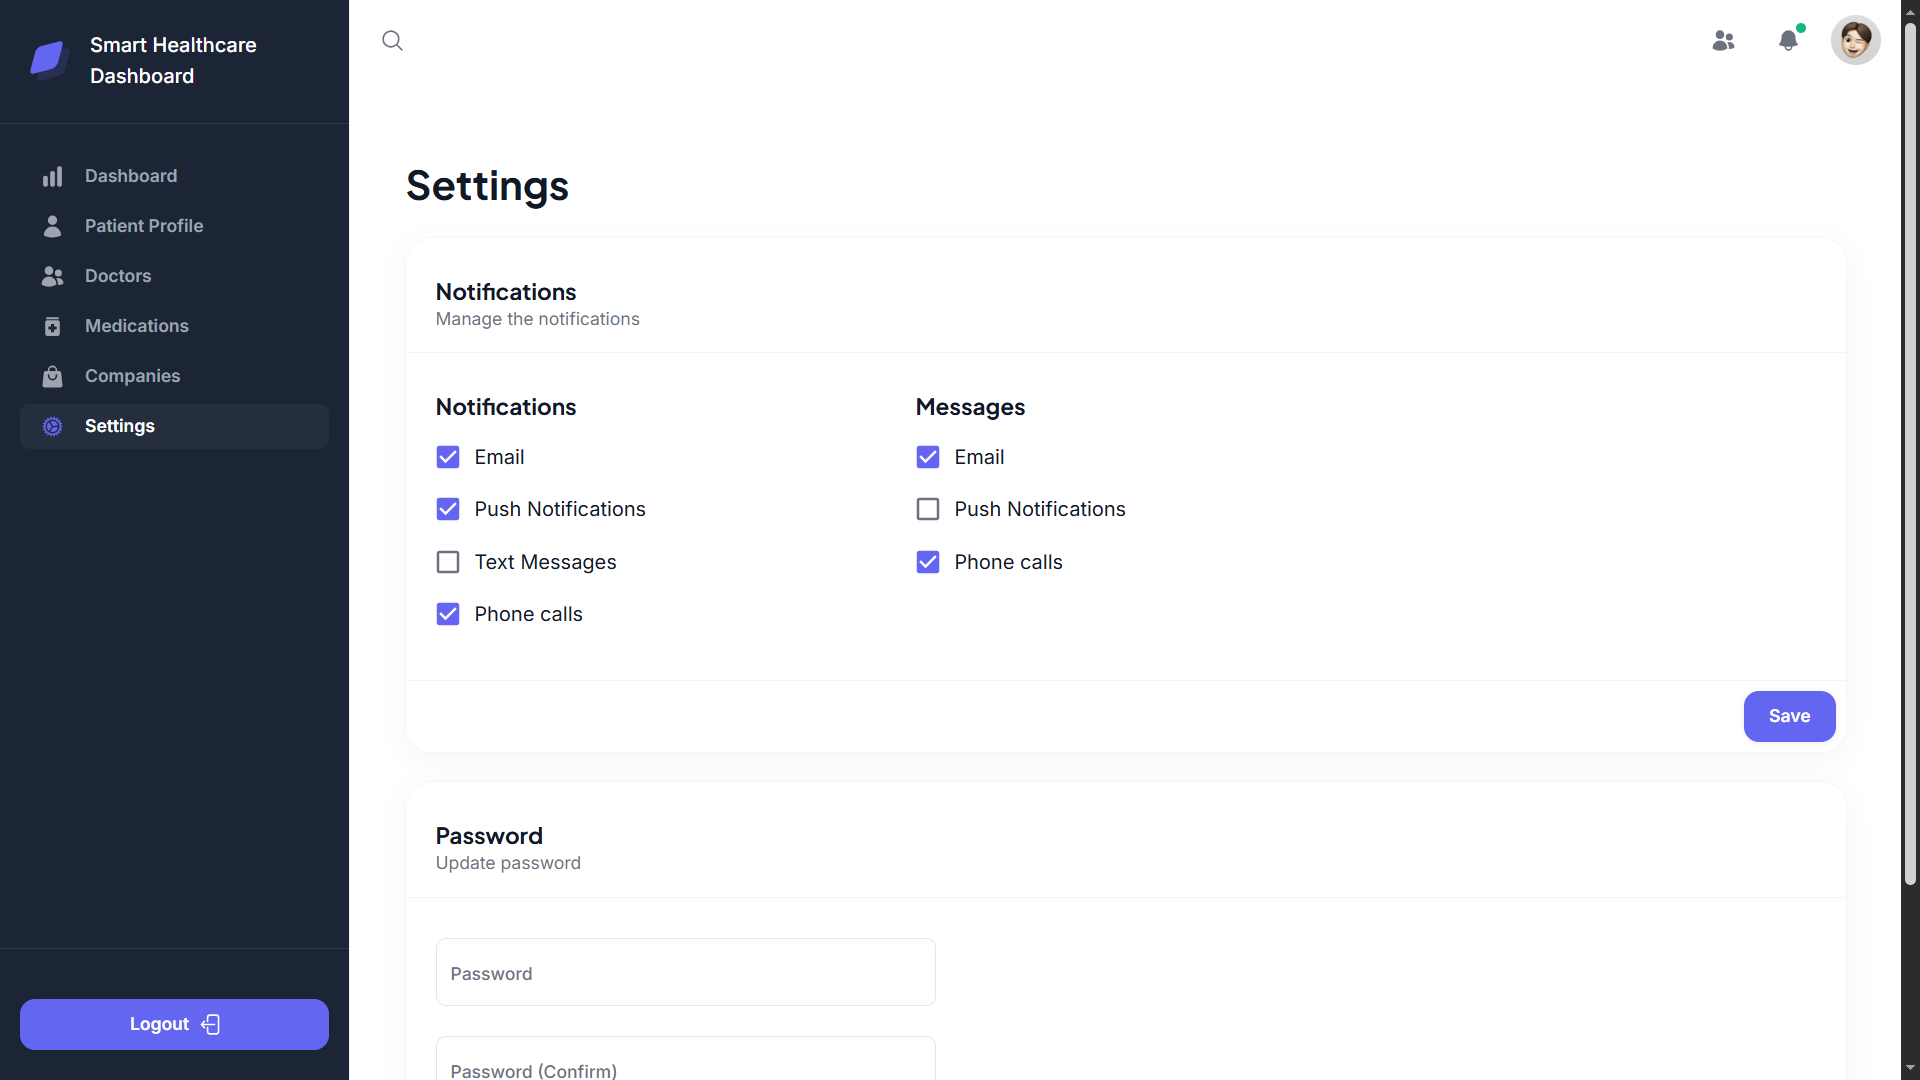The image size is (1920, 1080).
Task: Navigate to Medications page
Action: coord(174,326)
